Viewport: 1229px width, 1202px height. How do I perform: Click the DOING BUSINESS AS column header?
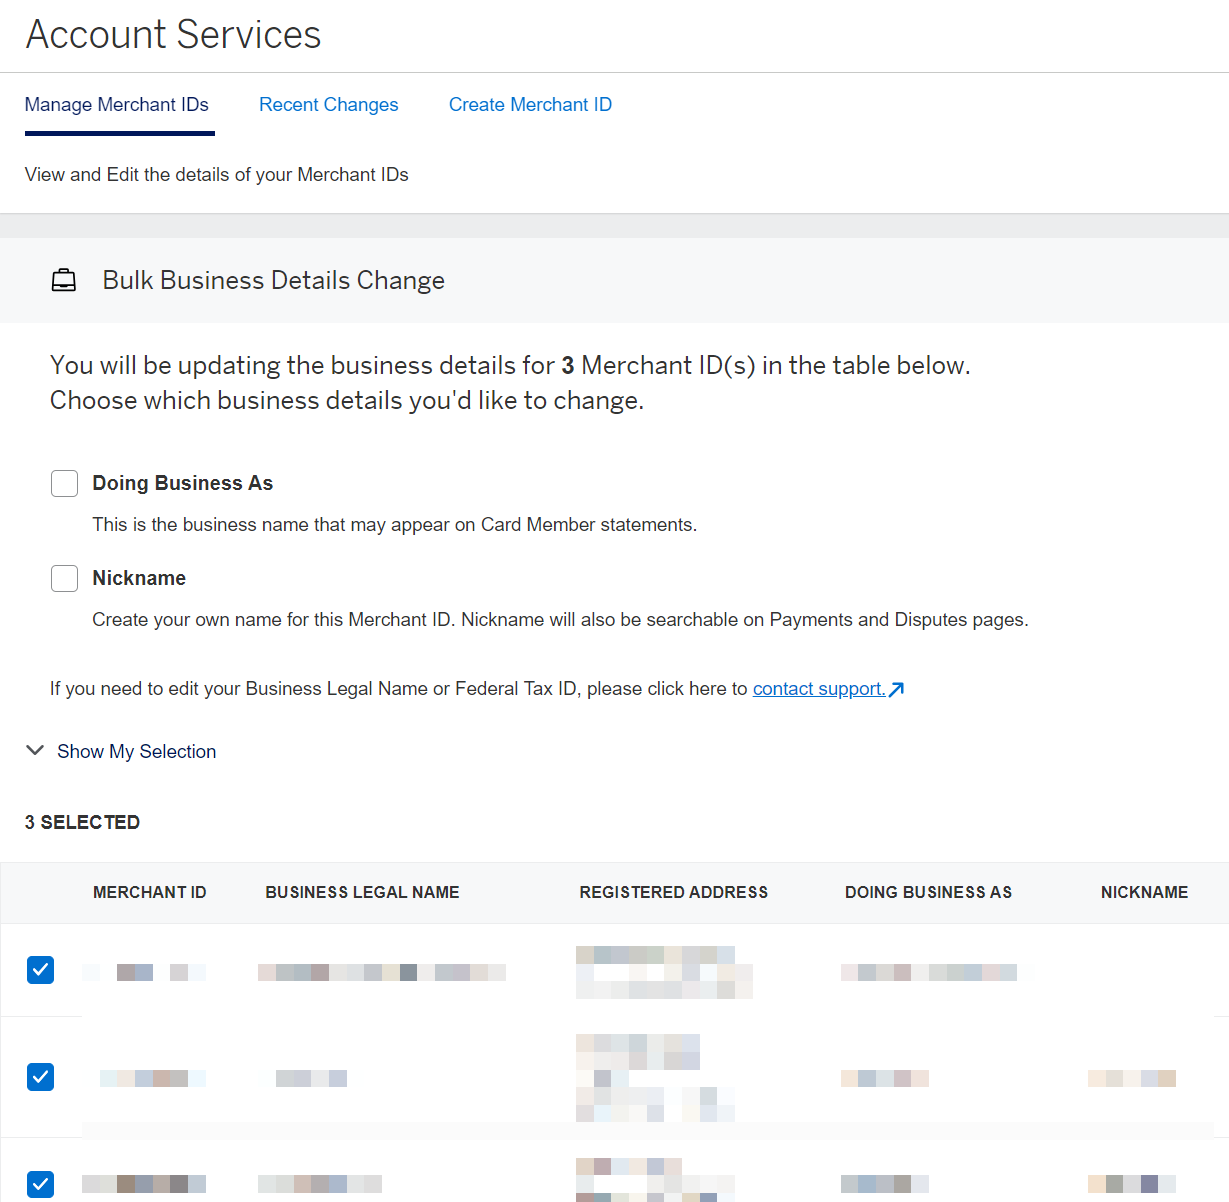tap(928, 892)
